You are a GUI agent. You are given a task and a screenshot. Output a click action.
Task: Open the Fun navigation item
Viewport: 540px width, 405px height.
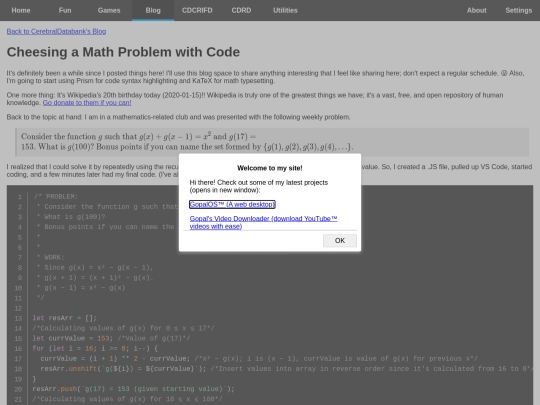tap(65, 10)
